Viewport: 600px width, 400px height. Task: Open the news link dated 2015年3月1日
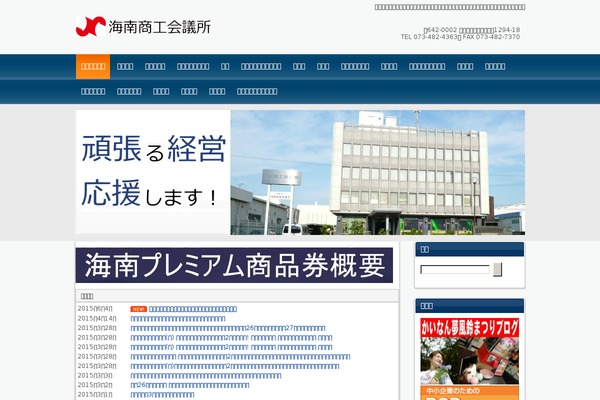point(162,395)
